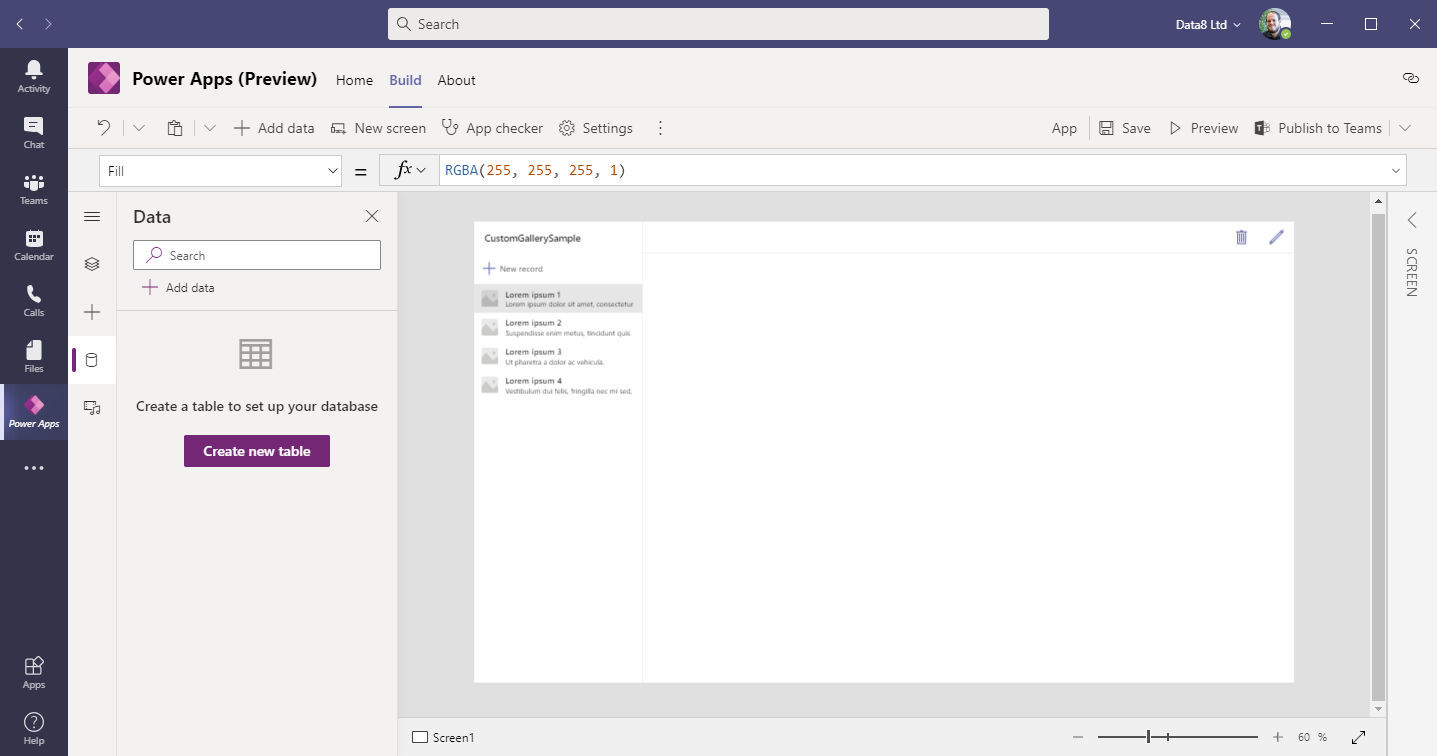Expand the SCREEN properties pane
This screenshot has height=756, width=1437.
1412,220
